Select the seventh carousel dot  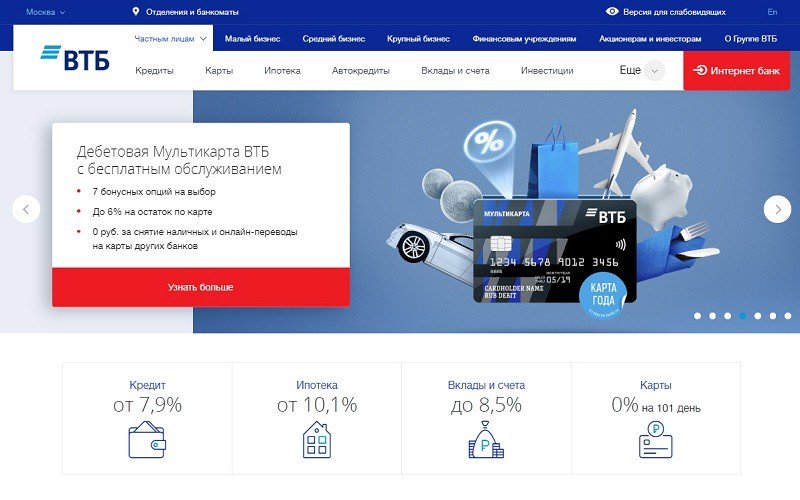pos(788,316)
